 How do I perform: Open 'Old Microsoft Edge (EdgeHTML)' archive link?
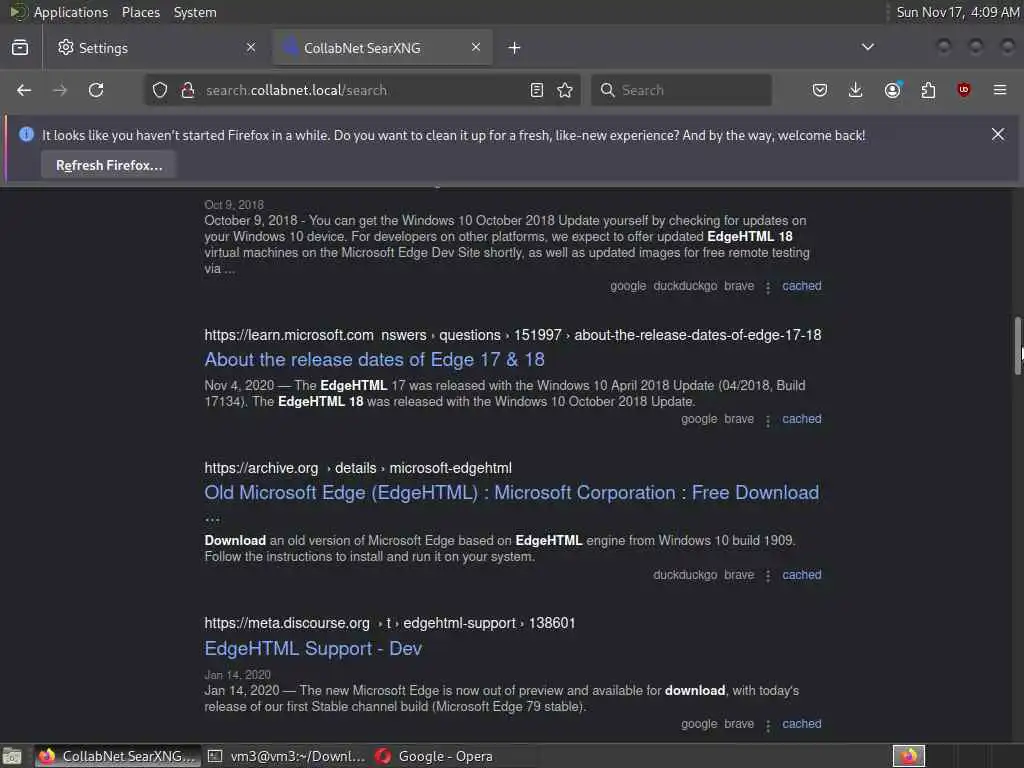click(511, 492)
